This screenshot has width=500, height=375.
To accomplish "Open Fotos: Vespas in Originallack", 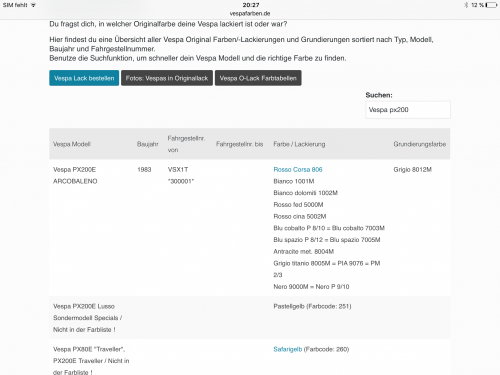I will (167, 78).
